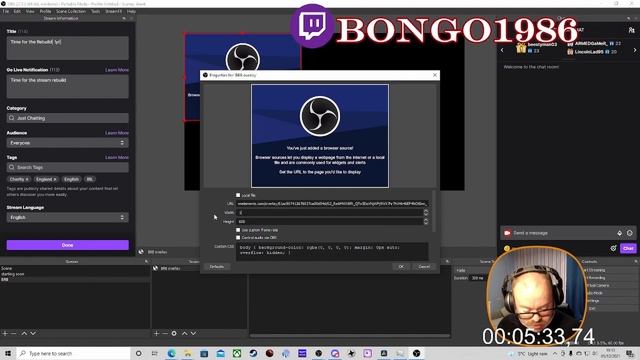The width and height of the screenshot is (640, 360).
Task: Open the StreamFX menu
Action: point(113,11)
